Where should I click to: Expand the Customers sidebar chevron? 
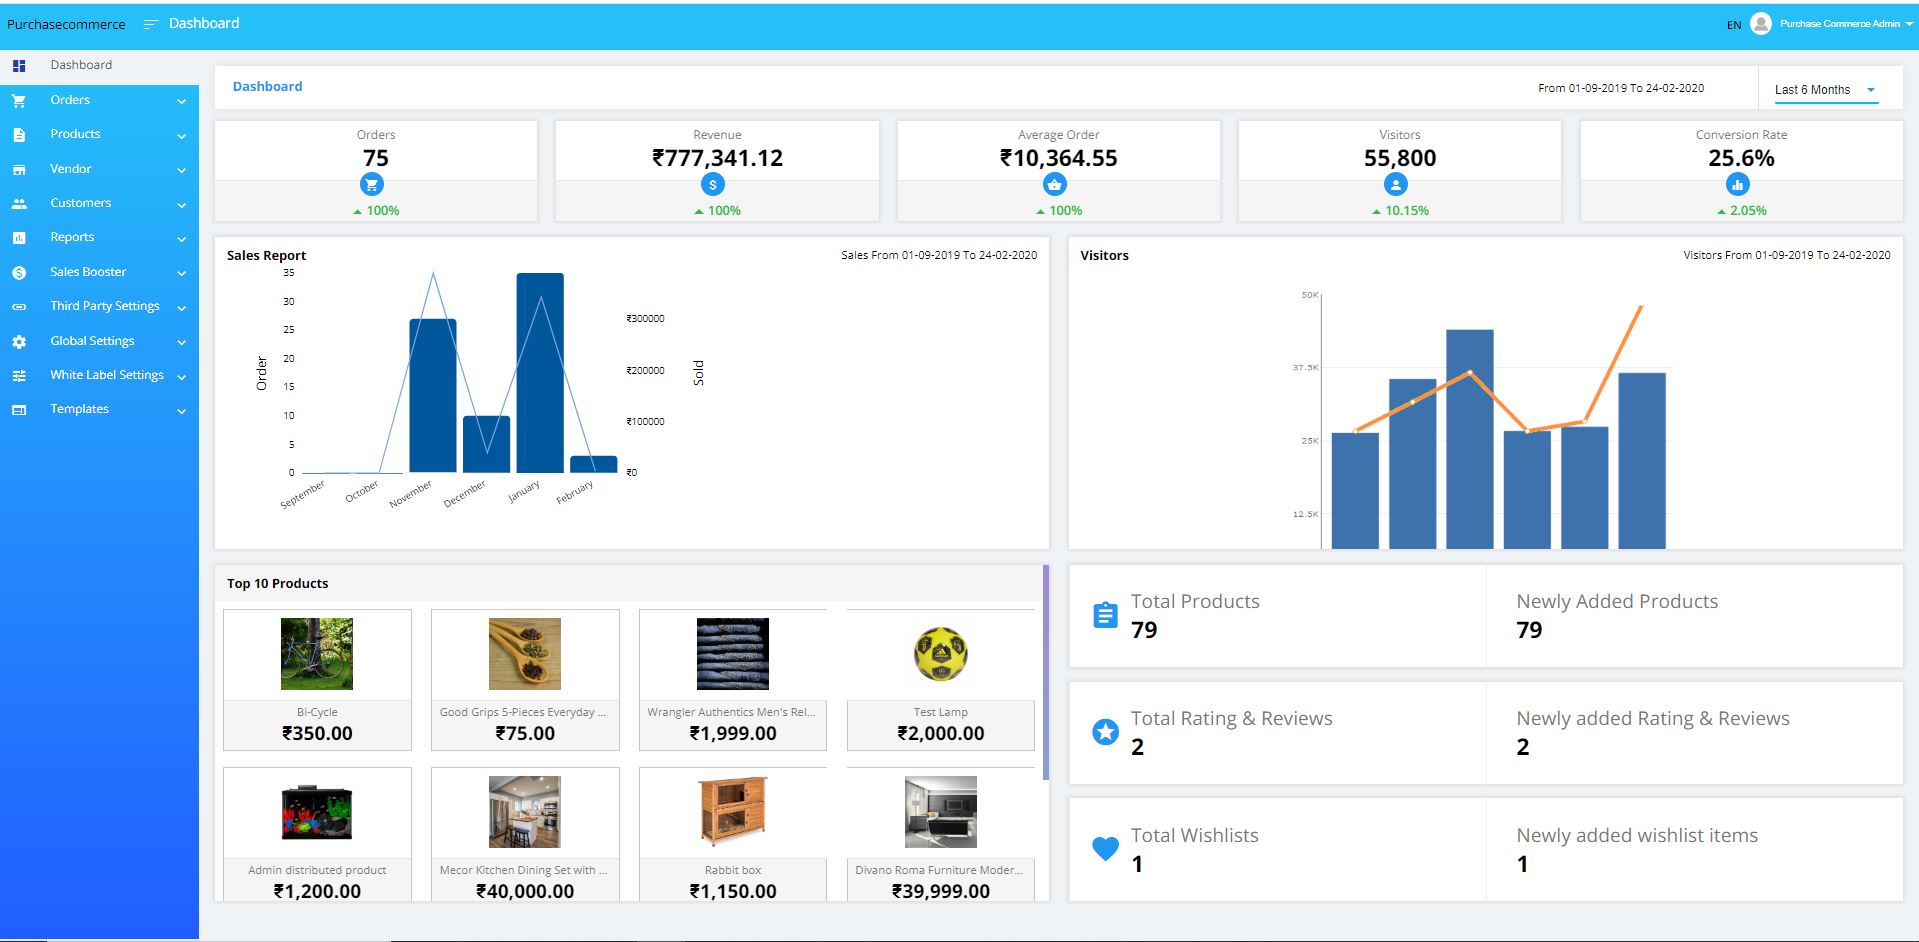[181, 205]
